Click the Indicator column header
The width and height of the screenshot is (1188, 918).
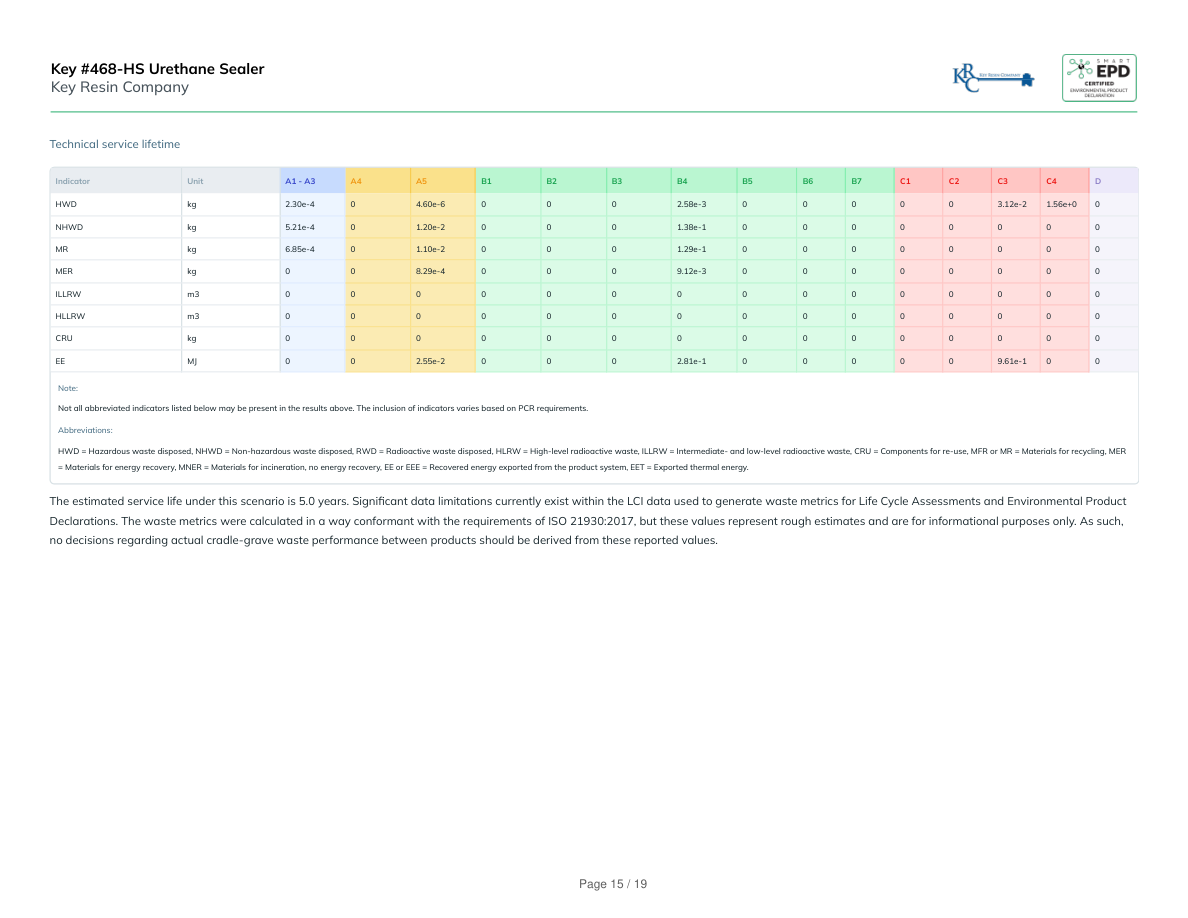(x=73, y=181)
